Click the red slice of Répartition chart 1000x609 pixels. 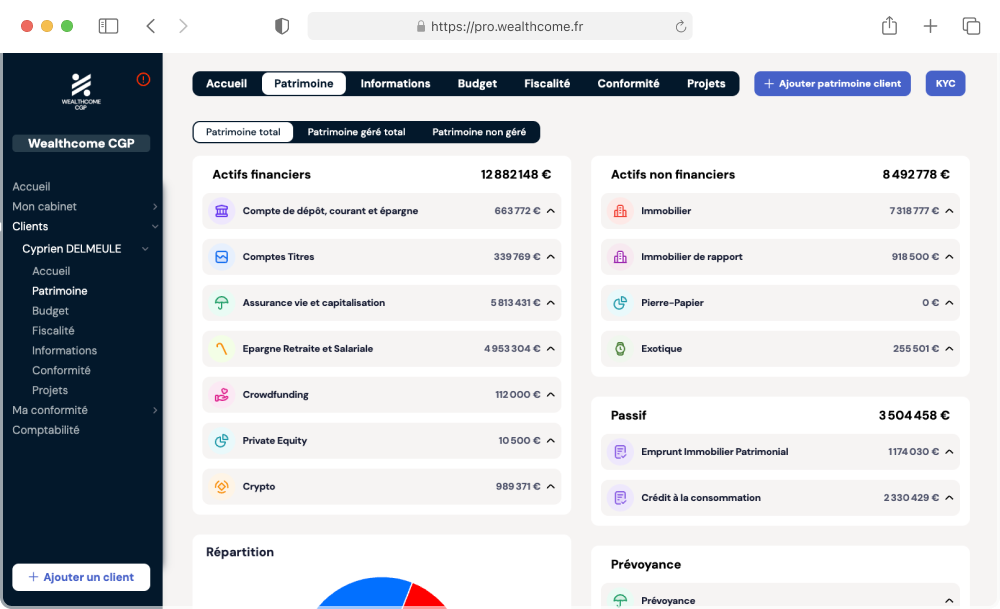(x=423, y=598)
